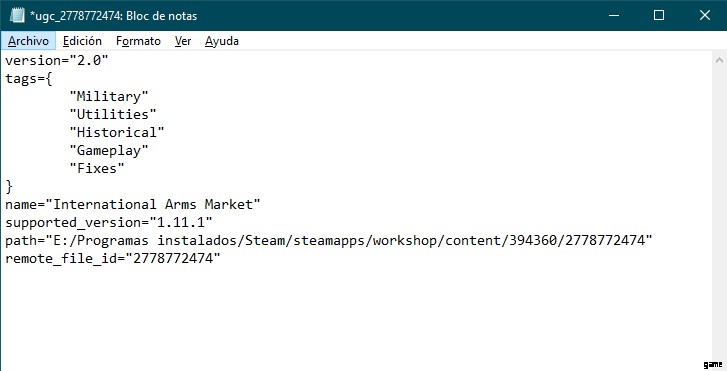Maximize the Bloc de notas window
The image size is (727, 371).
pos(659,15)
